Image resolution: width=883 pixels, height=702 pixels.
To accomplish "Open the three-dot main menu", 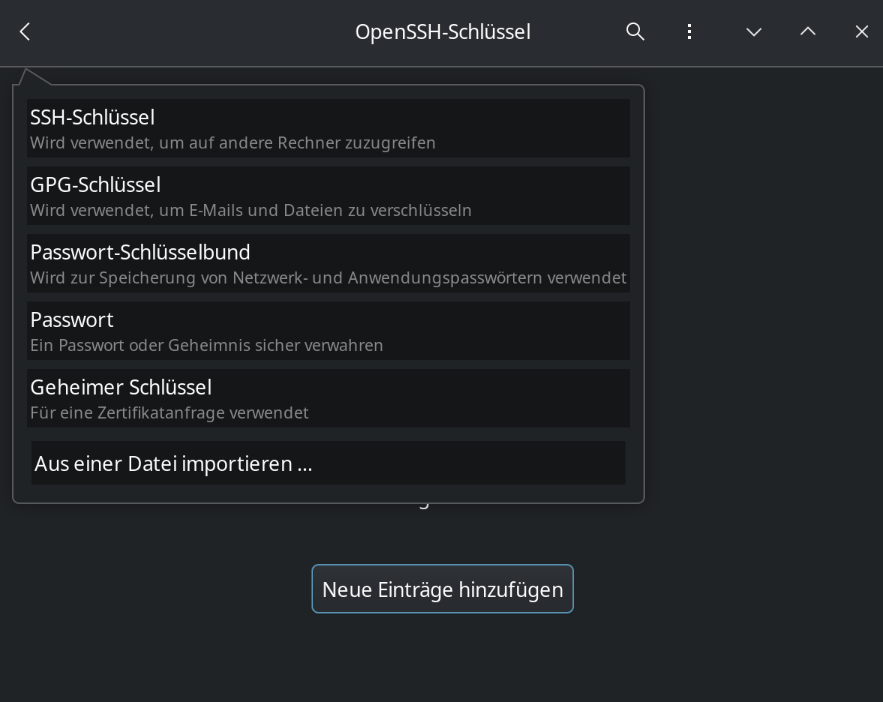I will [689, 32].
